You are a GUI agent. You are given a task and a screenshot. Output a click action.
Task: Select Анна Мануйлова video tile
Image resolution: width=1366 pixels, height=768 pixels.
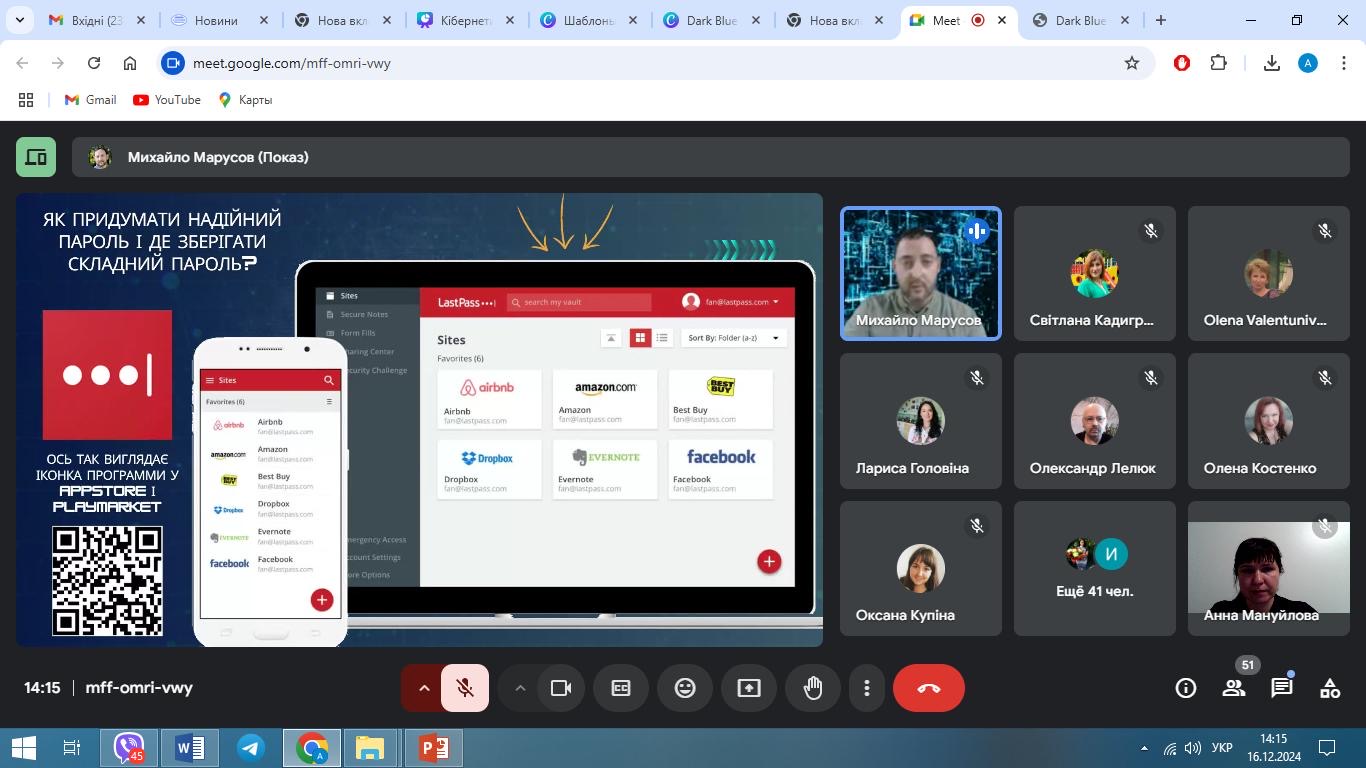1269,568
